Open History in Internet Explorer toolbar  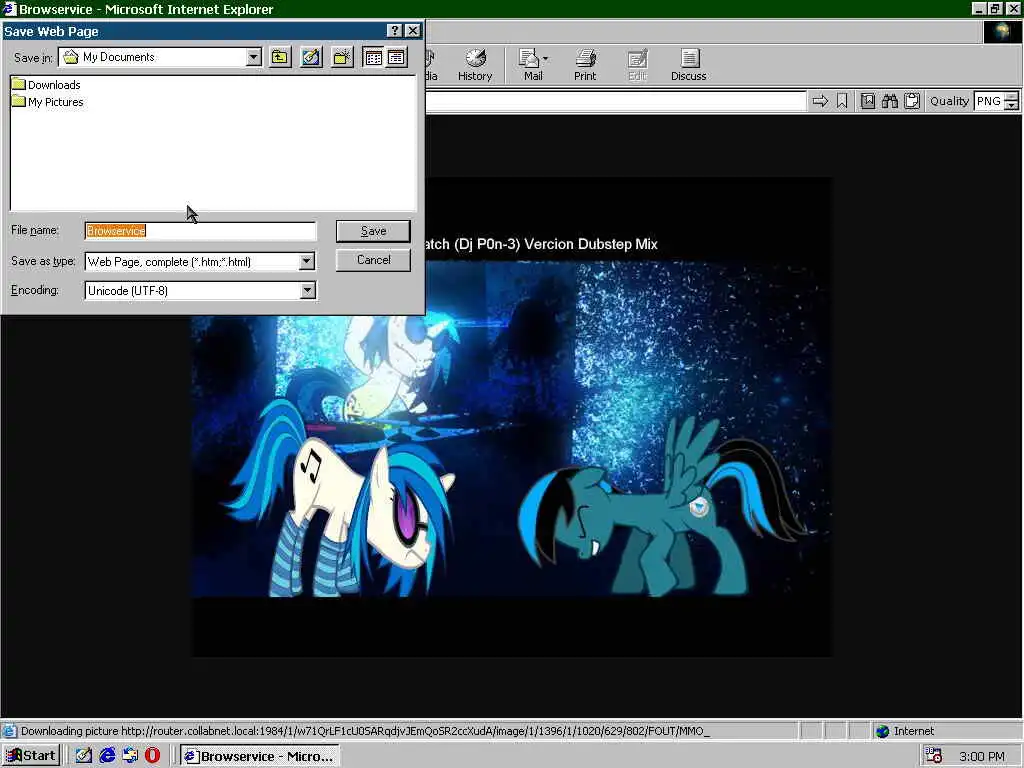point(475,65)
